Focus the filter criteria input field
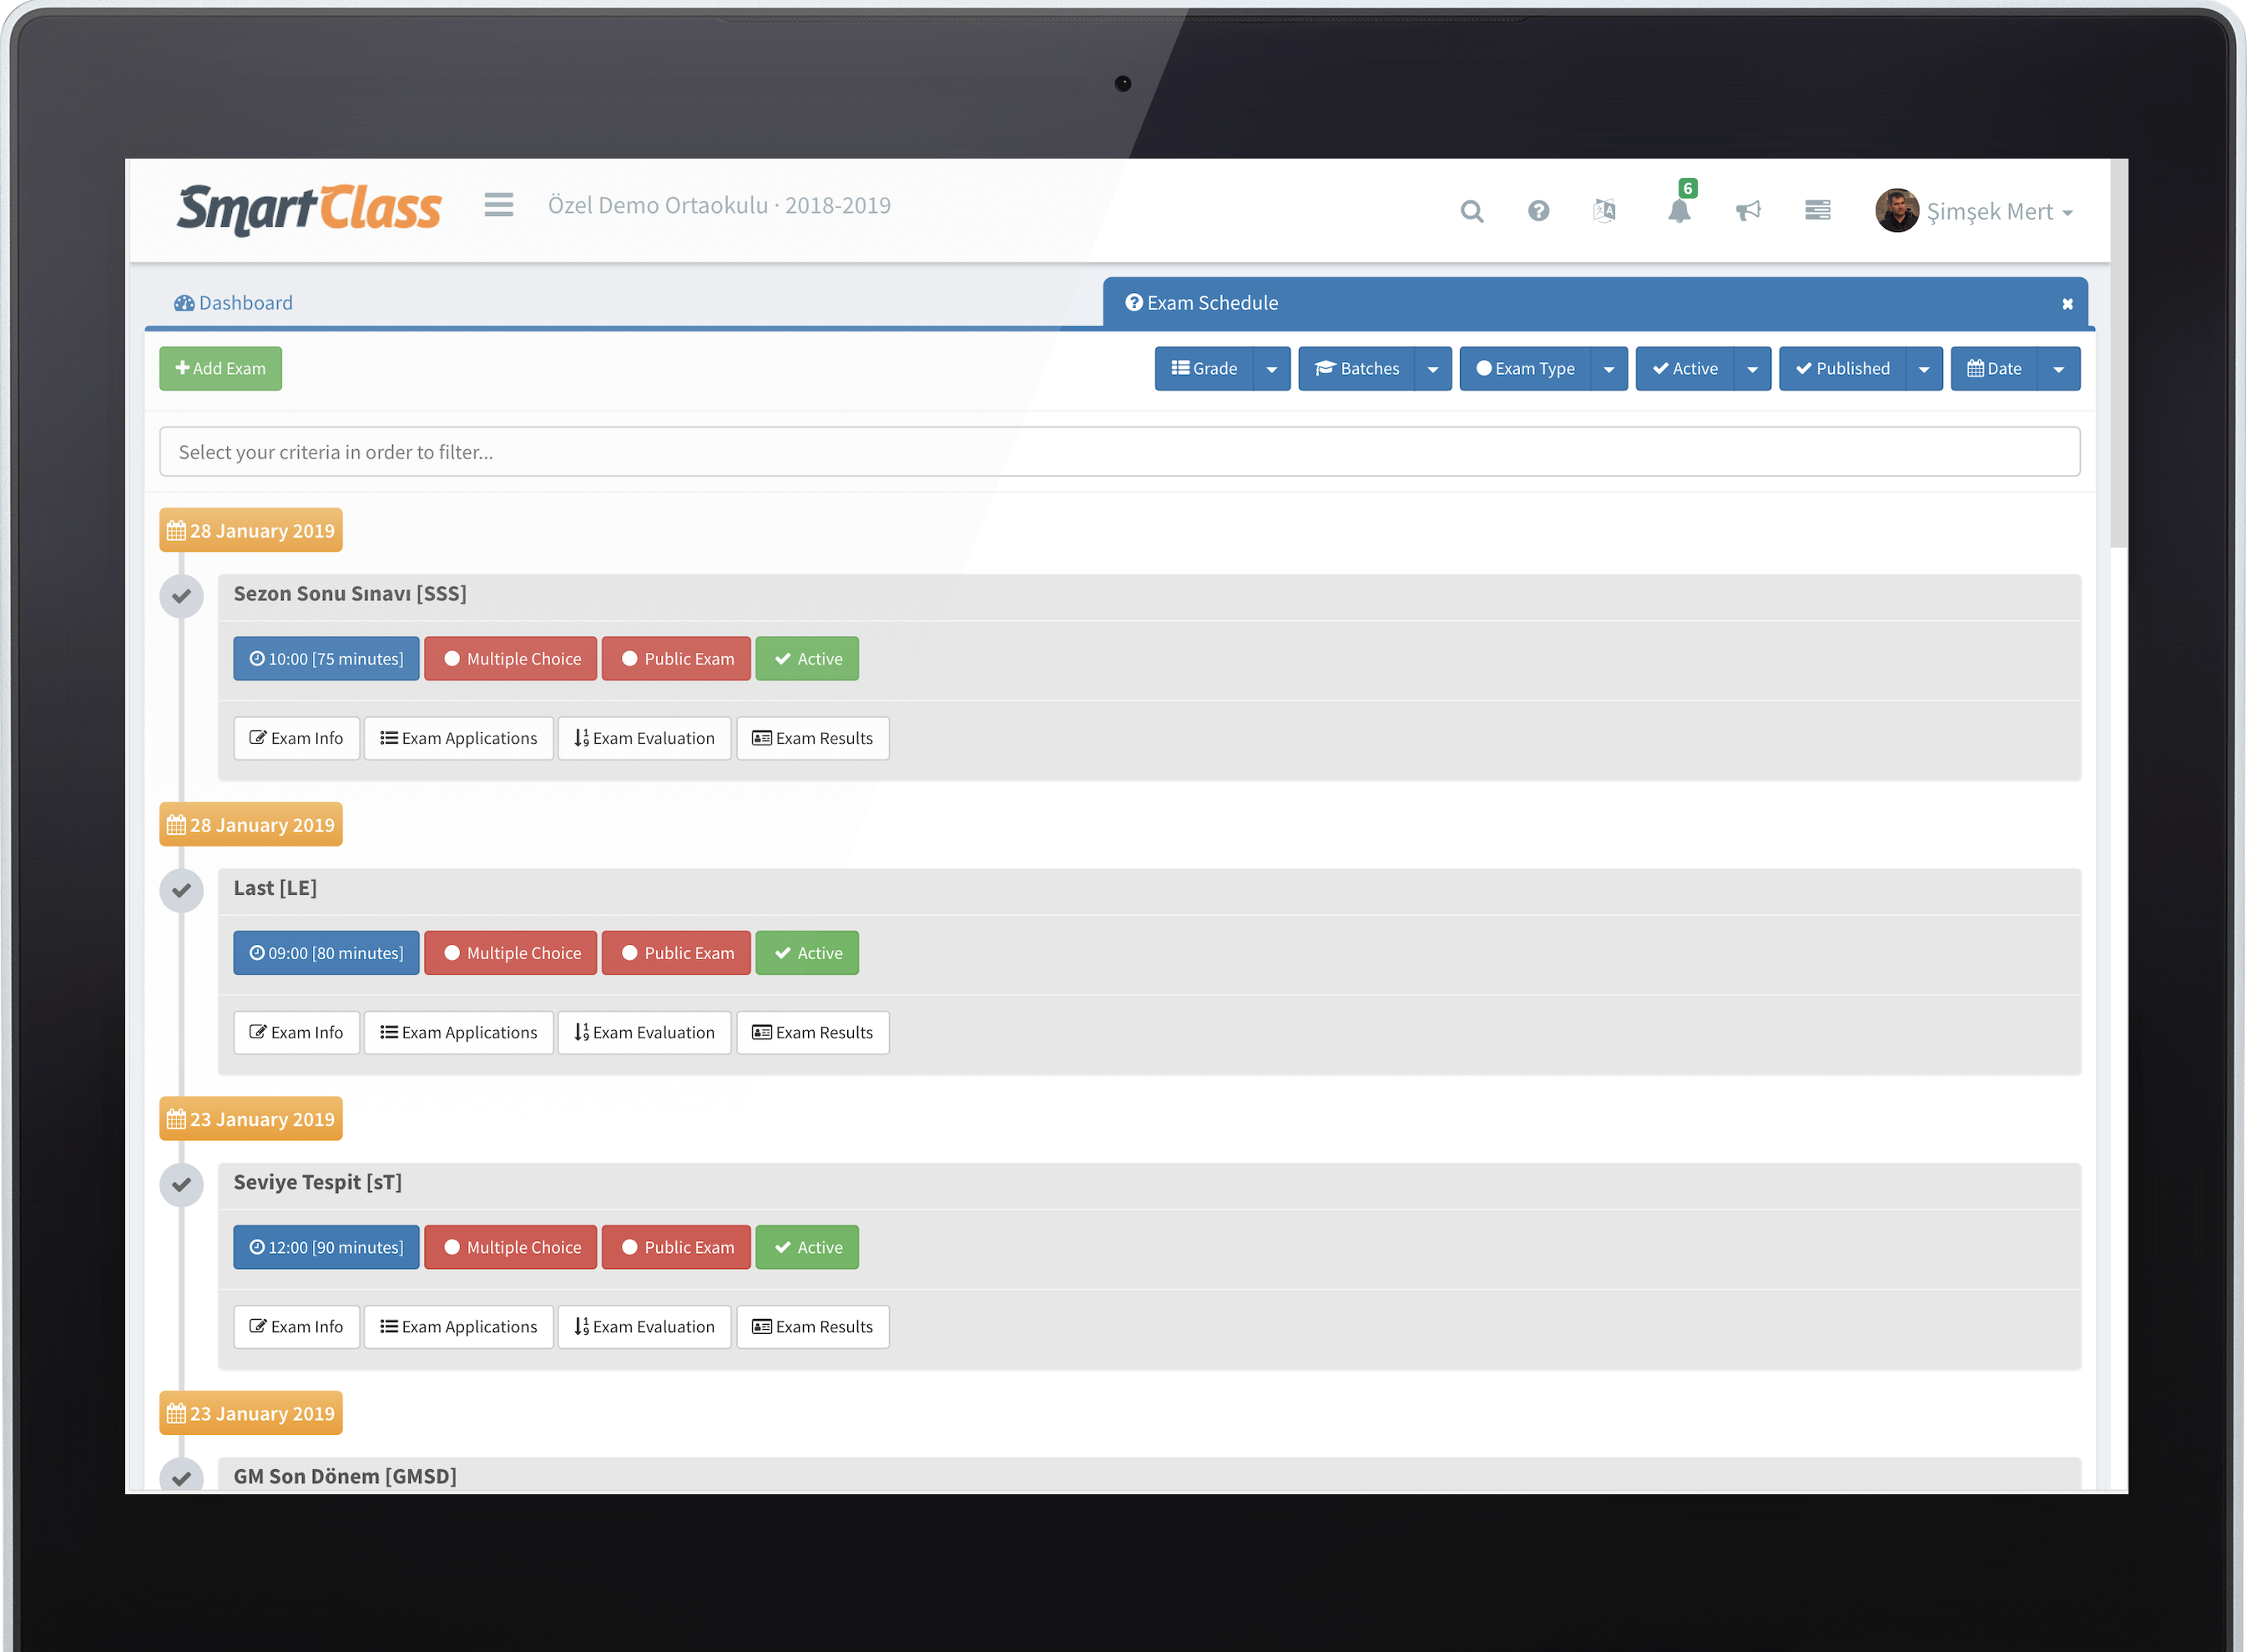The image size is (2247, 1652). click(1119, 452)
